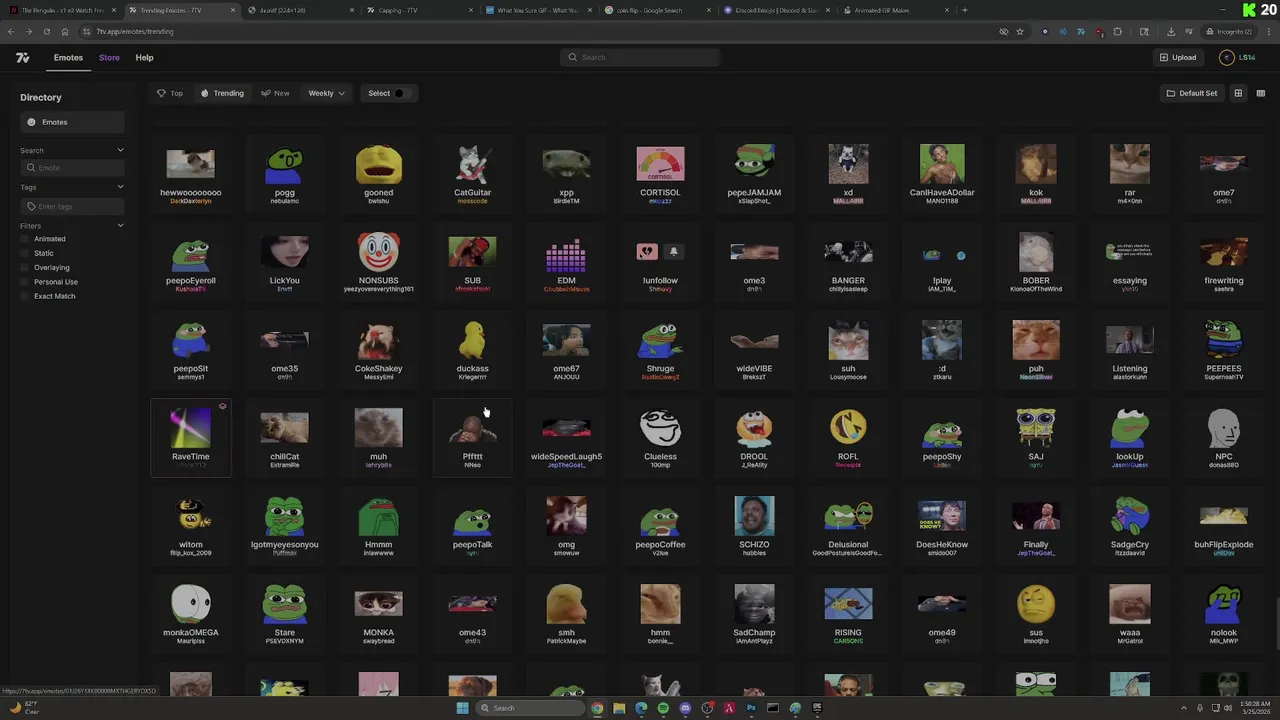Open the Store navigation item
1280x720 pixels.
(x=109, y=58)
